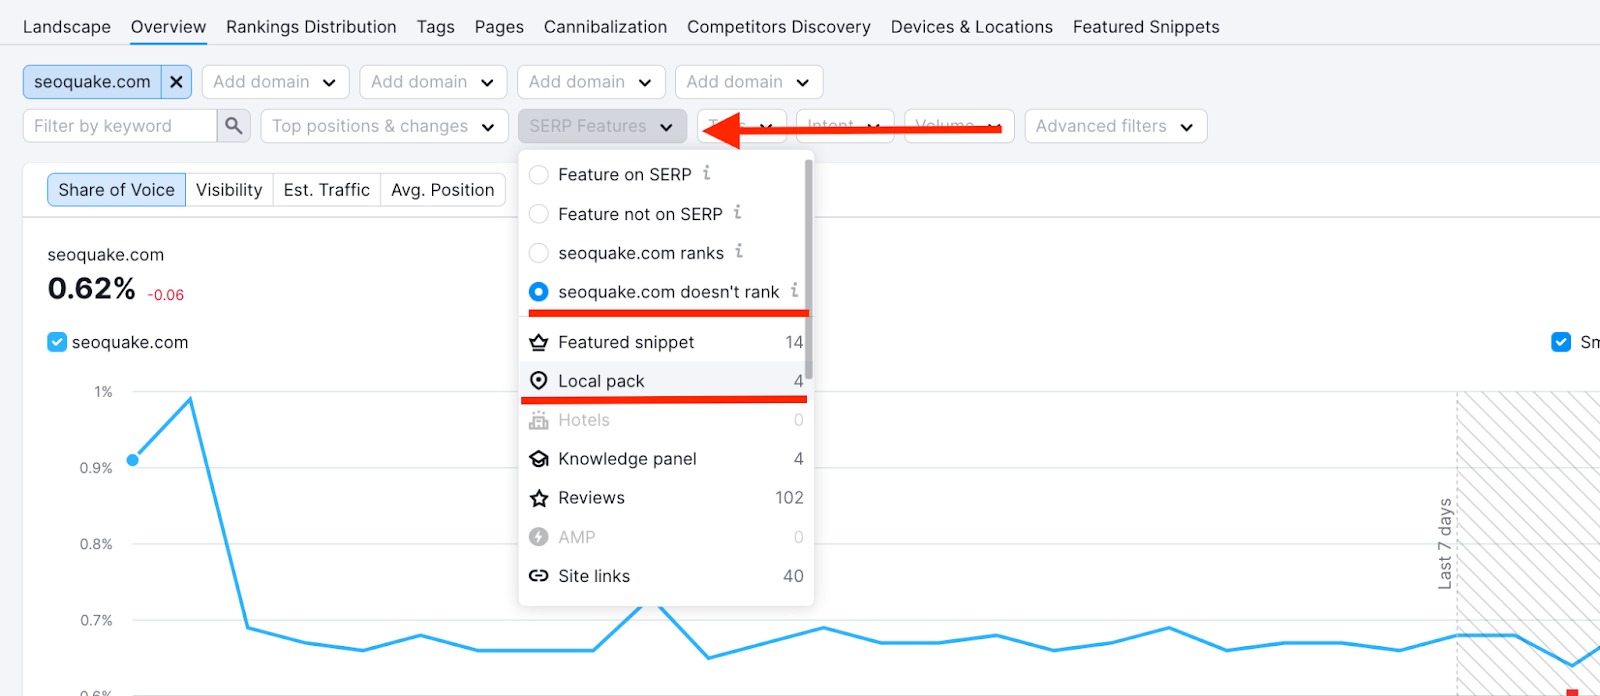
Task: Select Local pack pin icon
Action: [539, 381]
